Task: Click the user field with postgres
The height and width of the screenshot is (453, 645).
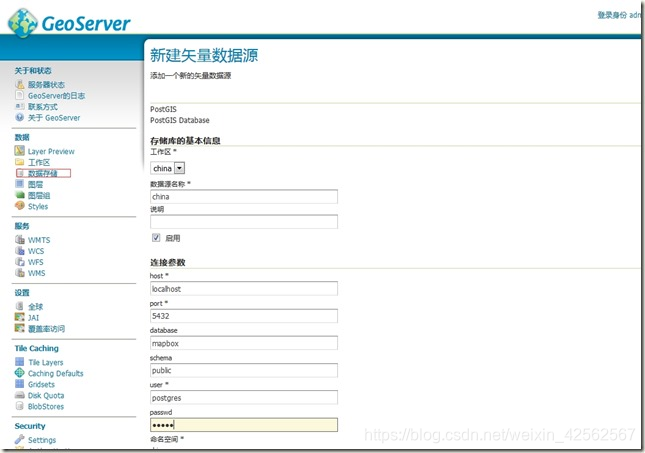Action: coord(244,397)
